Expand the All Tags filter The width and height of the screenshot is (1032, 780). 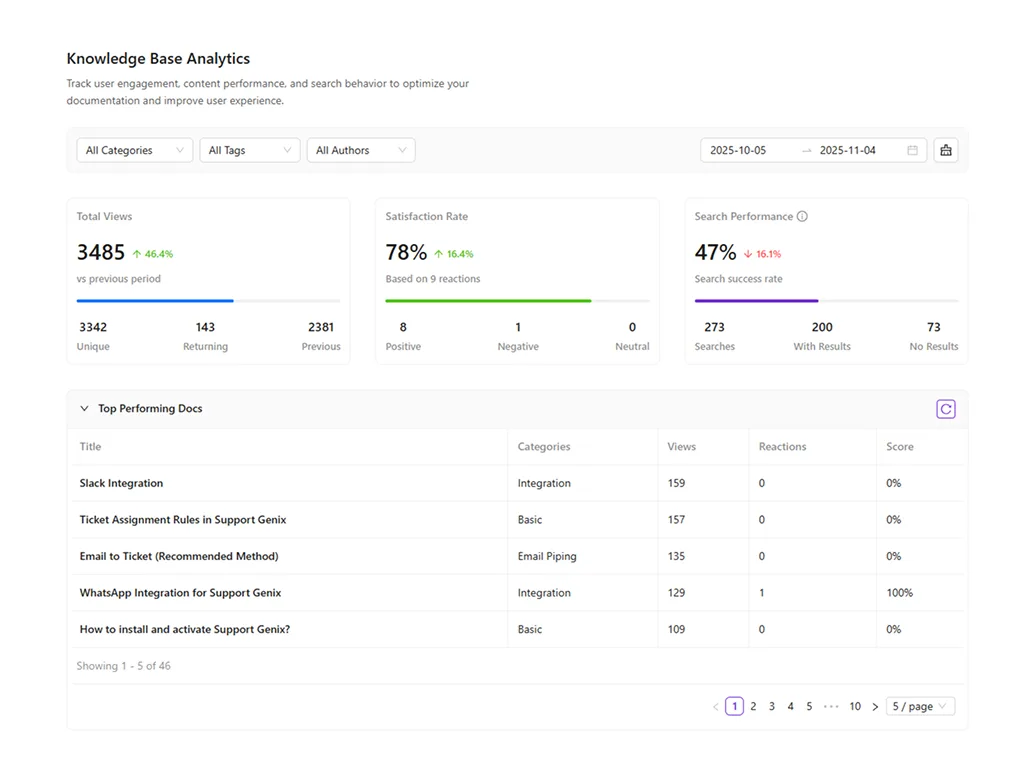point(249,151)
